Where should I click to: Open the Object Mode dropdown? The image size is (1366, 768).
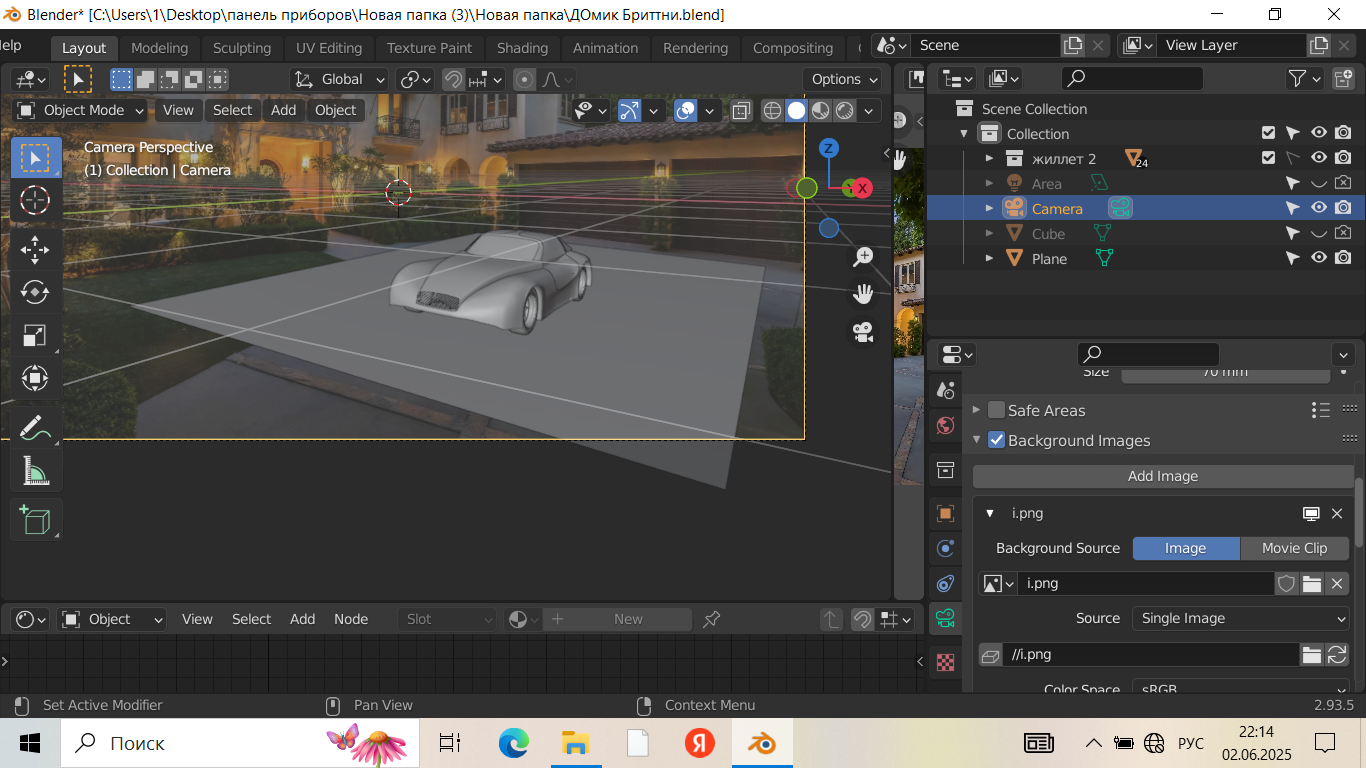pos(81,110)
